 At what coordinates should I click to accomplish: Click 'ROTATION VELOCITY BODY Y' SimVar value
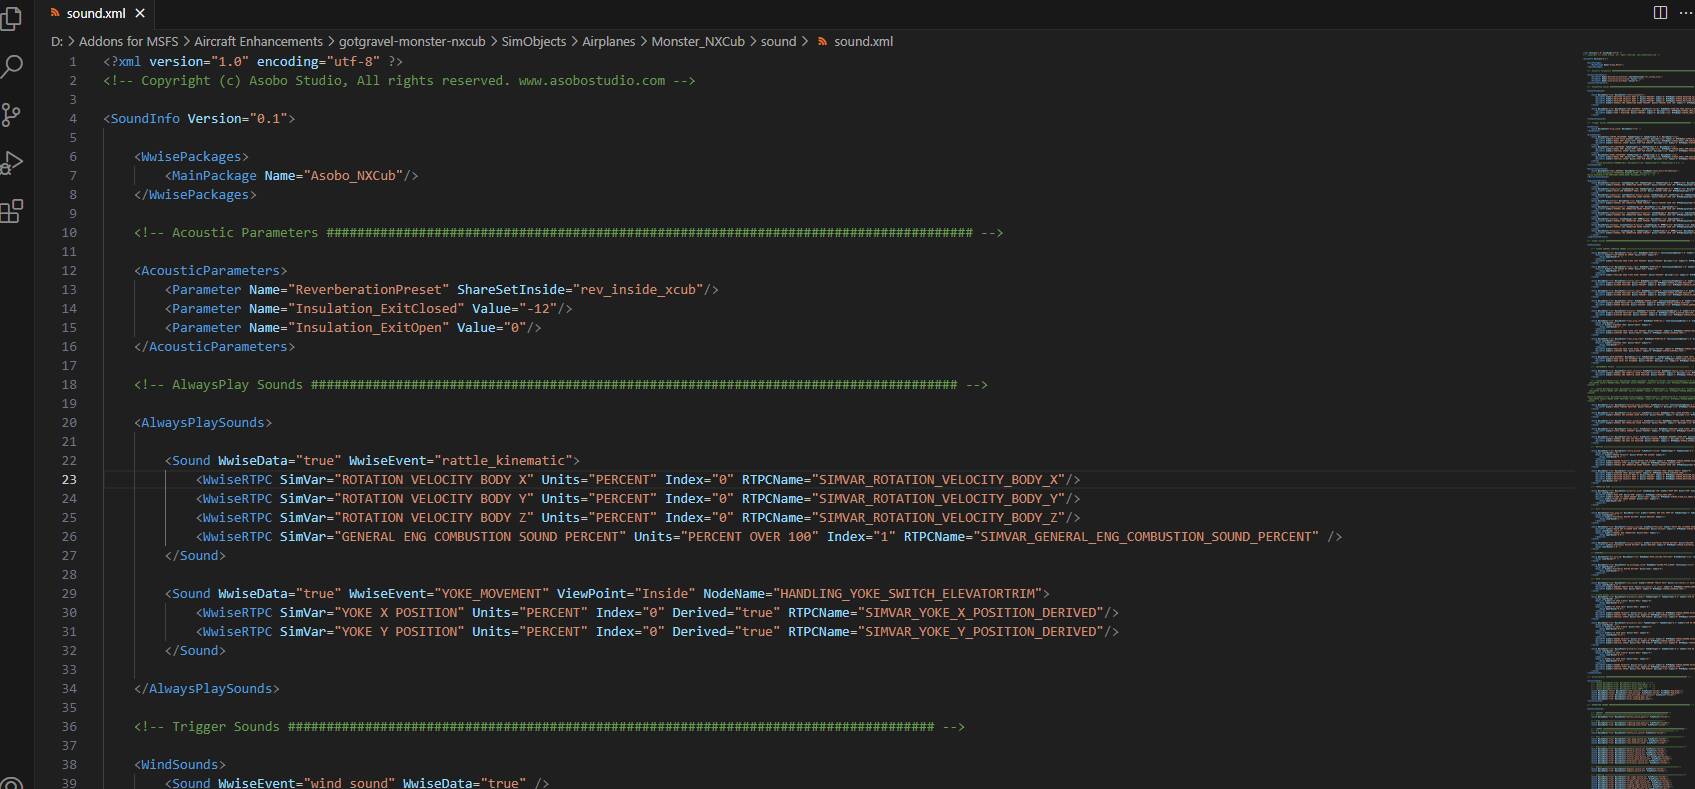tap(434, 498)
